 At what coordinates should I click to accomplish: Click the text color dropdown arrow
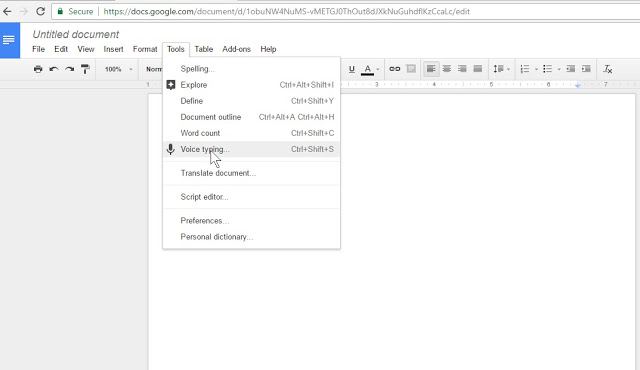pyautogui.click(x=378, y=69)
